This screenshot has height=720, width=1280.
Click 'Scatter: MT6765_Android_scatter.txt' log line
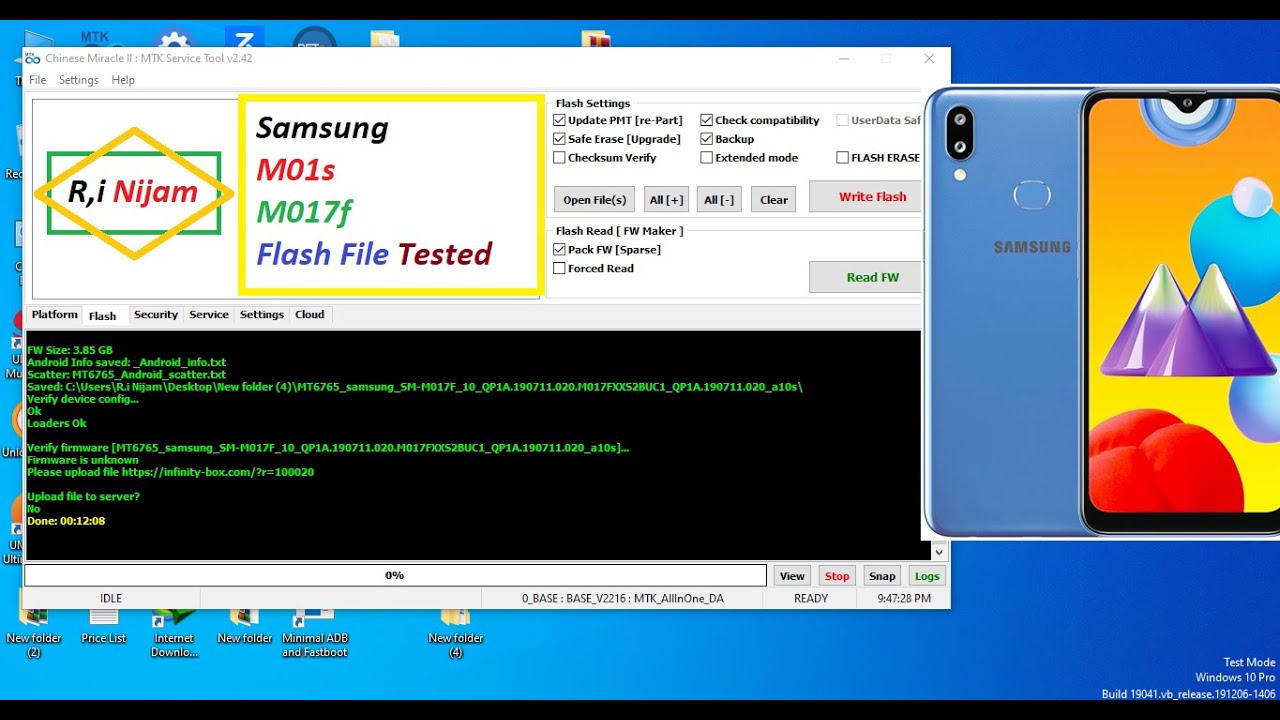(x=127, y=374)
